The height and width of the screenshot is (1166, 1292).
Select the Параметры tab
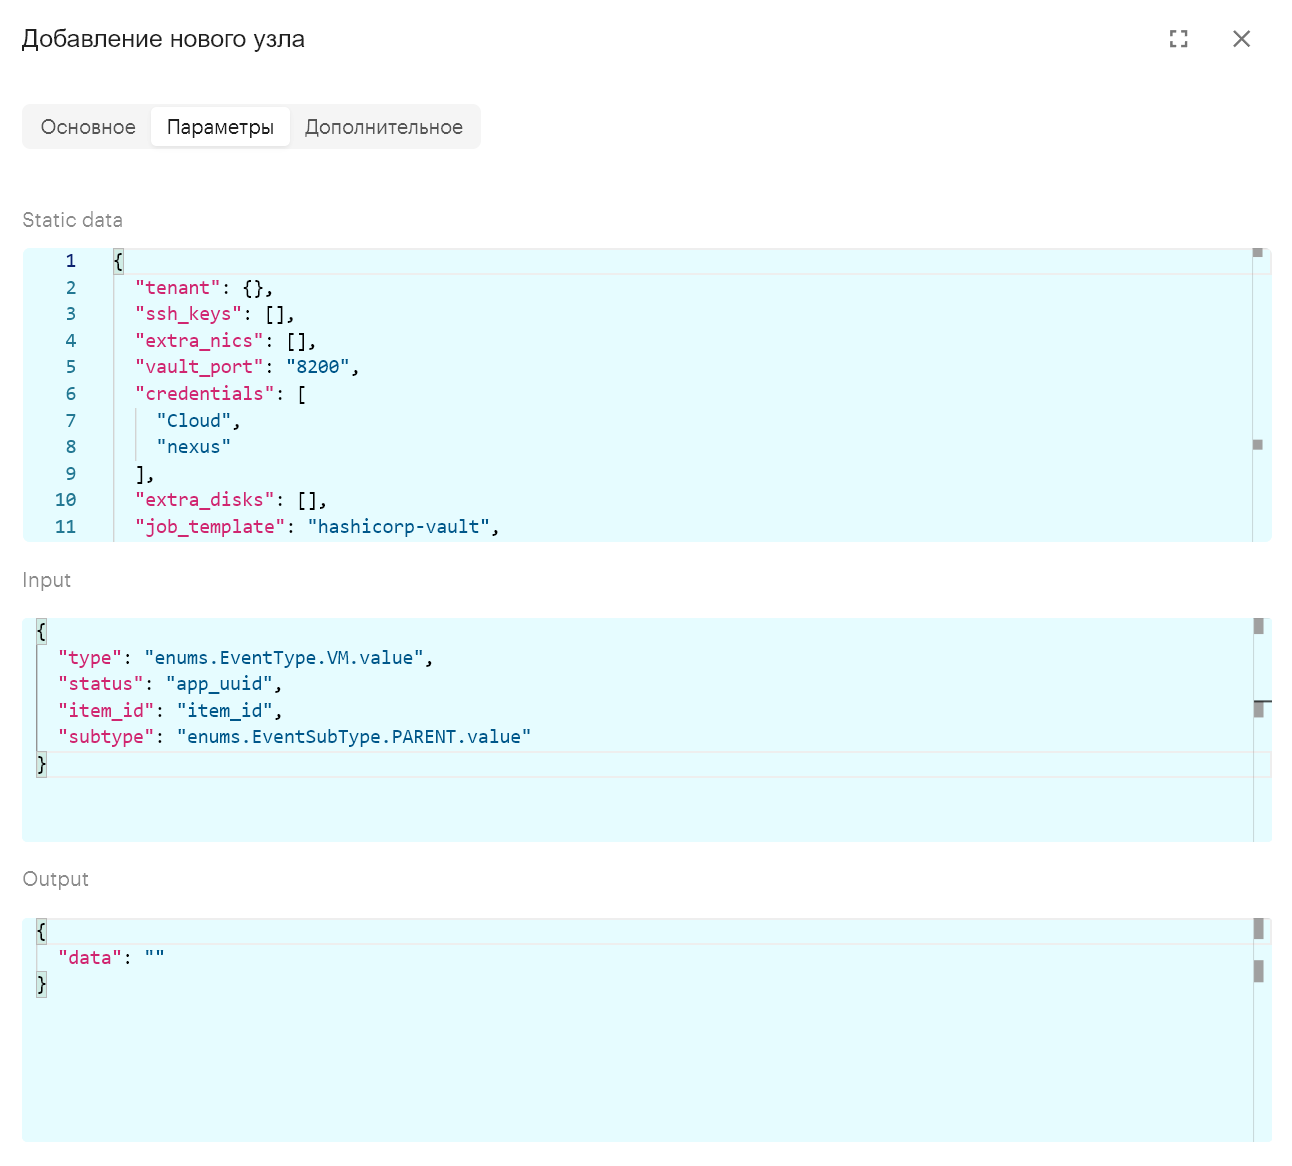[220, 127]
